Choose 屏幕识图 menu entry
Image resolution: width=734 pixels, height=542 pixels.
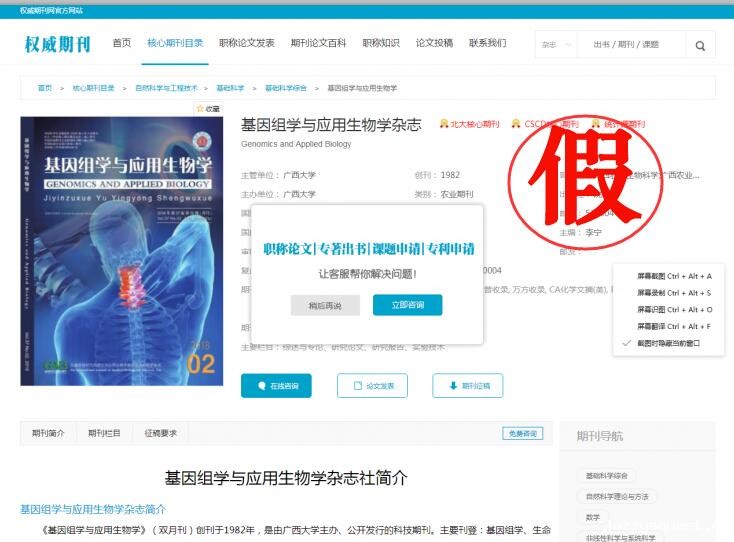click(674, 310)
